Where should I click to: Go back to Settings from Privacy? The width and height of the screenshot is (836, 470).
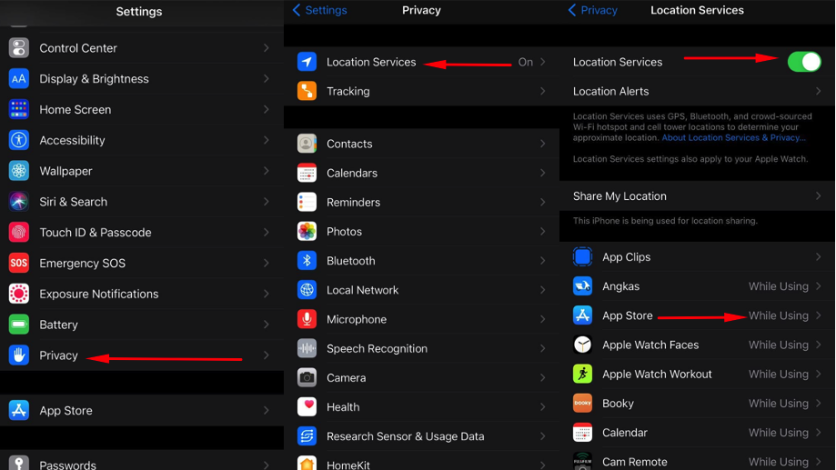coord(320,10)
